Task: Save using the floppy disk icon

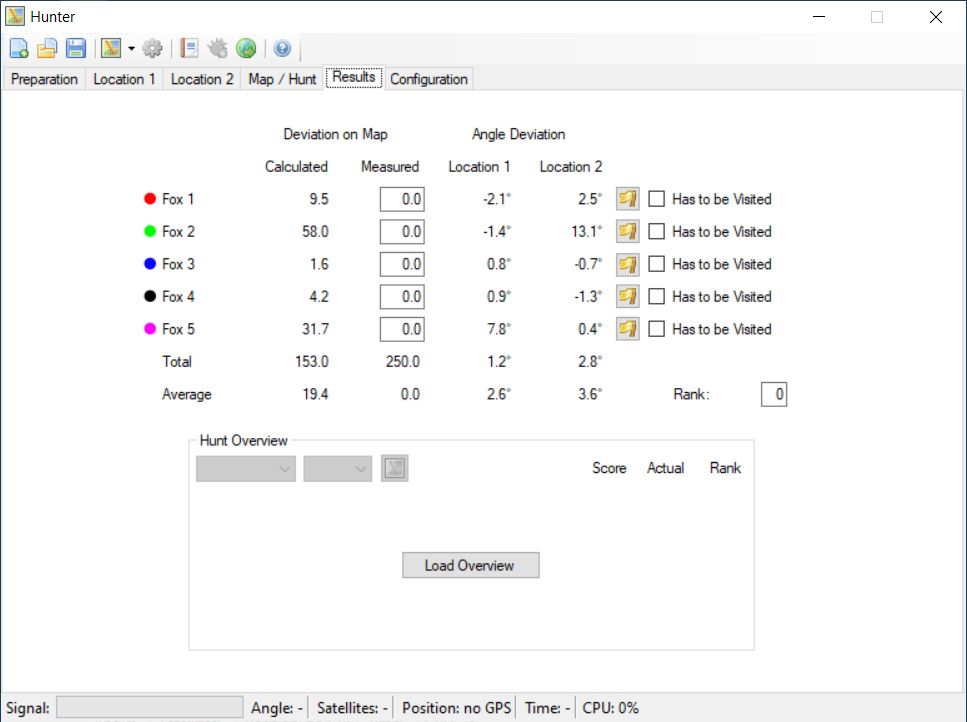Action: coord(76,48)
